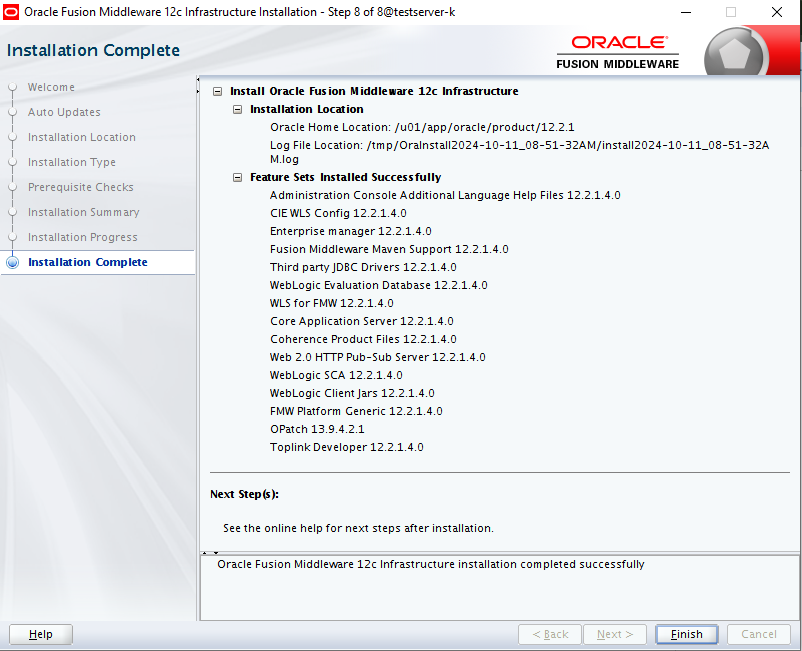Viewport: 802px width, 651px height.
Task: Select the Prerequisite Checks step
Action: point(81,187)
